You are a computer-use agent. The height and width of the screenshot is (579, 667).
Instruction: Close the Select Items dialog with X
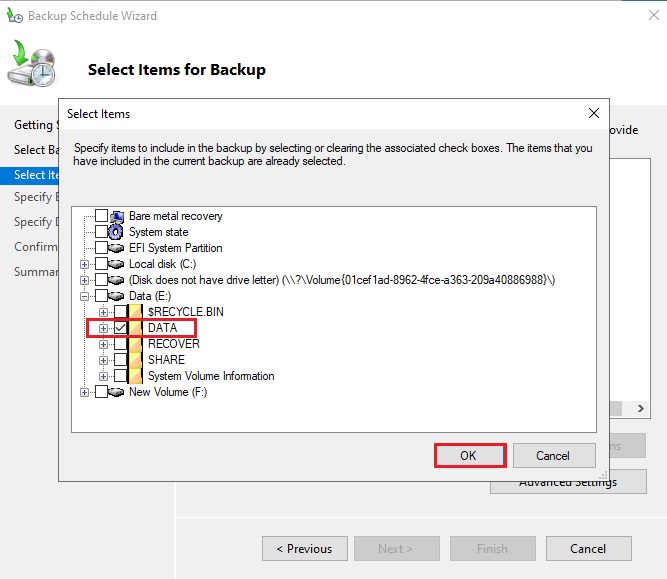click(593, 113)
